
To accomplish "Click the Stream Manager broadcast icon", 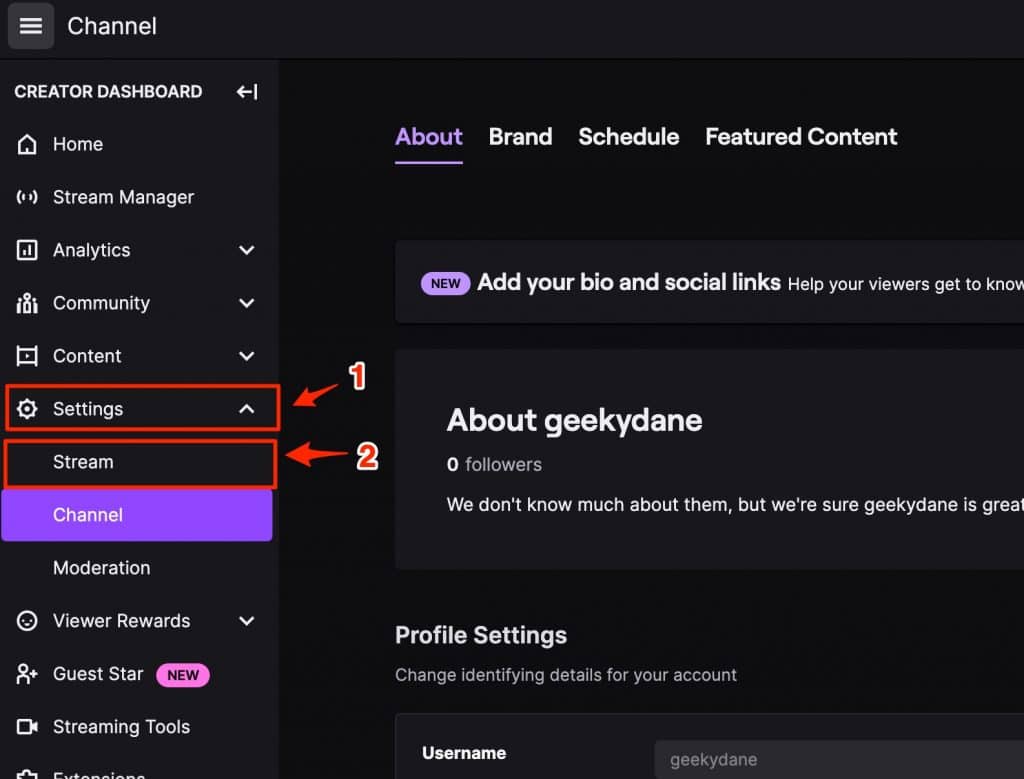I will coord(27,197).
